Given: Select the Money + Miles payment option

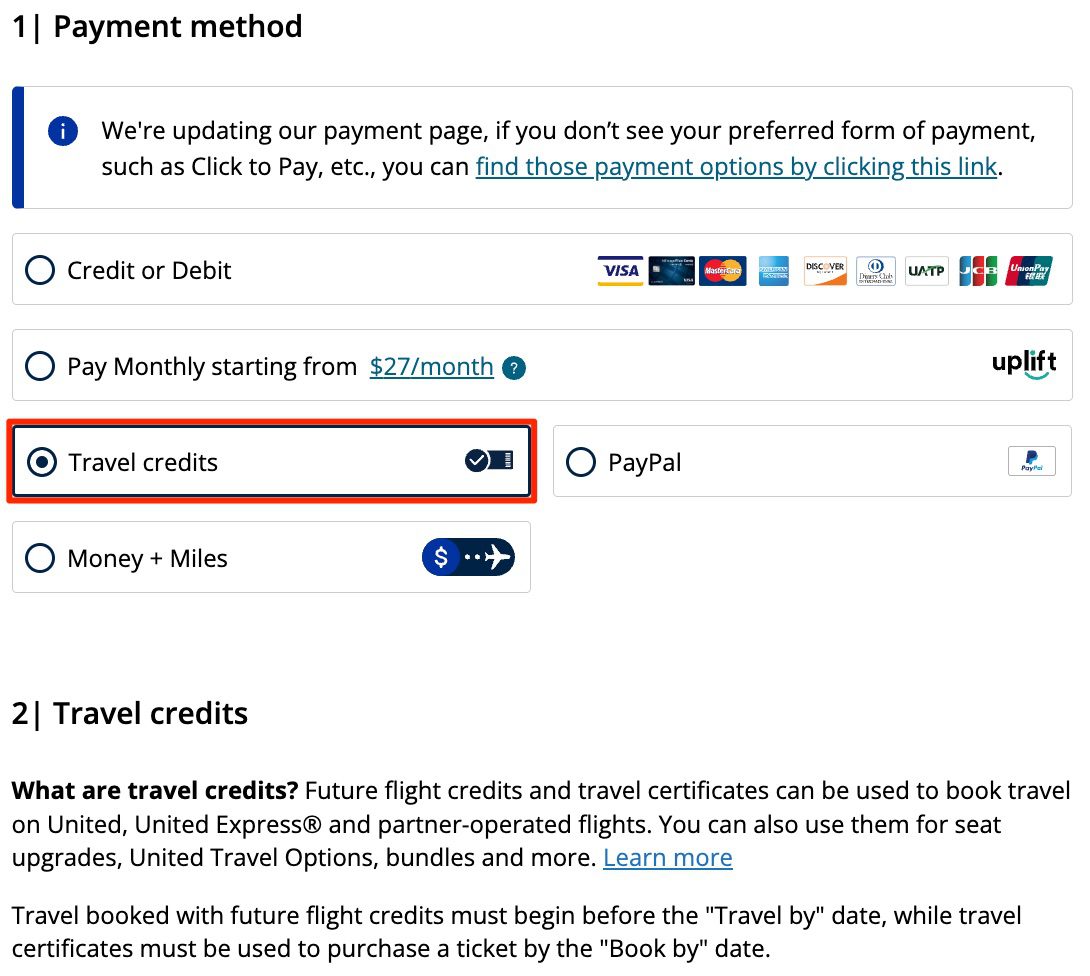Looking at the screenshot, I should [x=39, y=557].
